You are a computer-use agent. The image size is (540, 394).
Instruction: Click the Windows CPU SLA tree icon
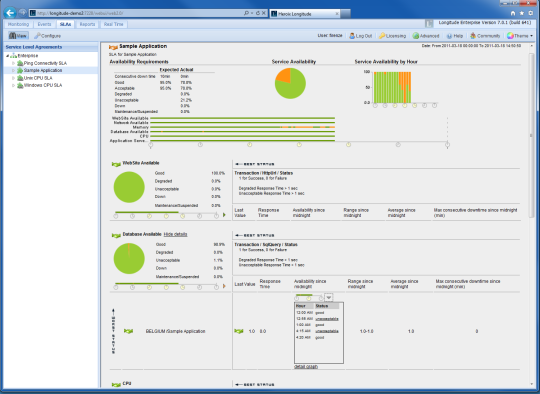20,85
